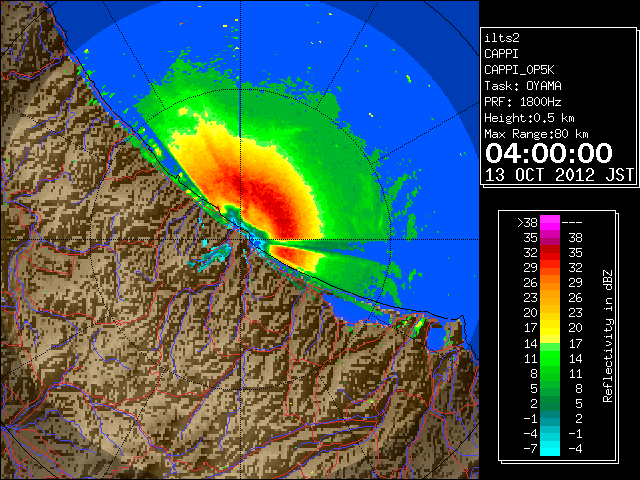Click the '---' legend label
This screenshot has height=480, width=640.
(572, 223)
